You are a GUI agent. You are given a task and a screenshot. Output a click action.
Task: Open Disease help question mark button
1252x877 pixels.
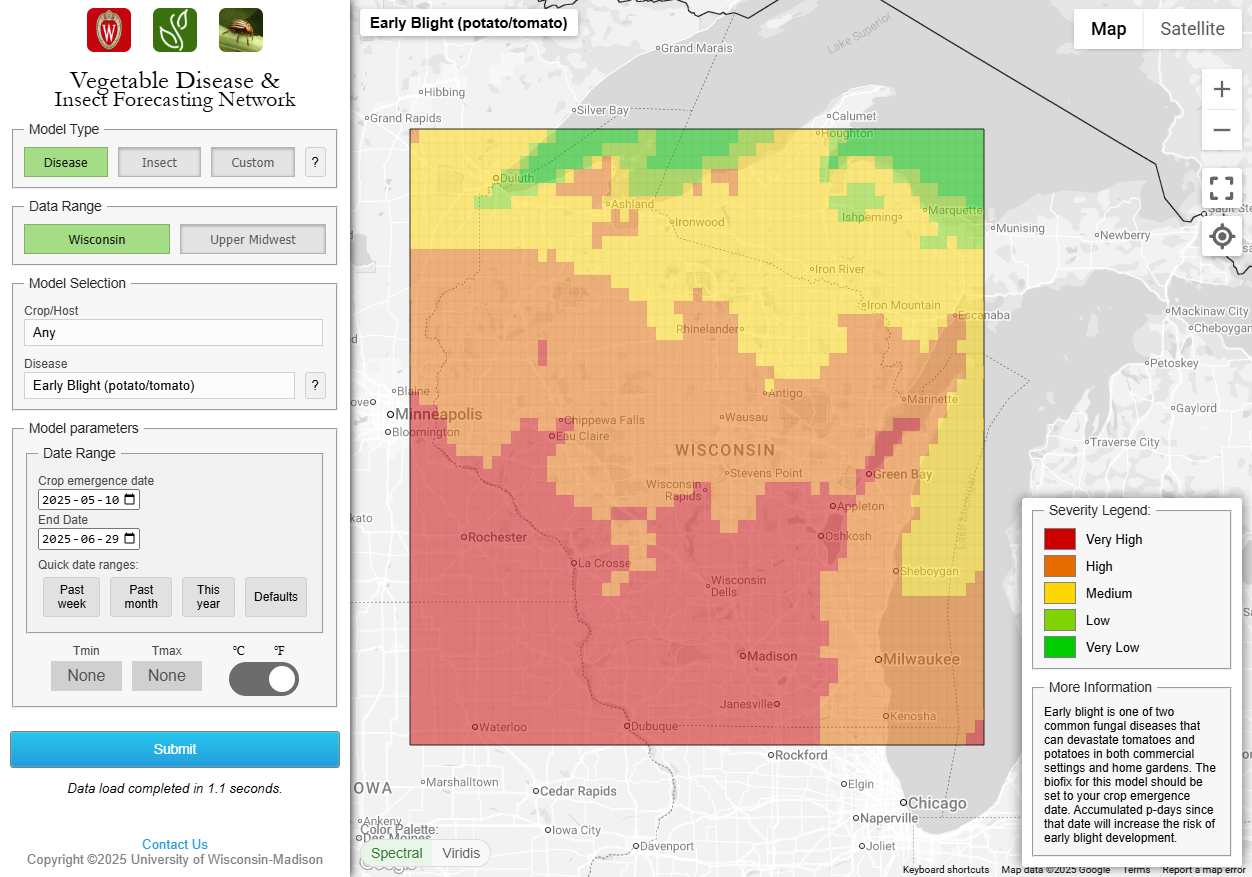315,385
